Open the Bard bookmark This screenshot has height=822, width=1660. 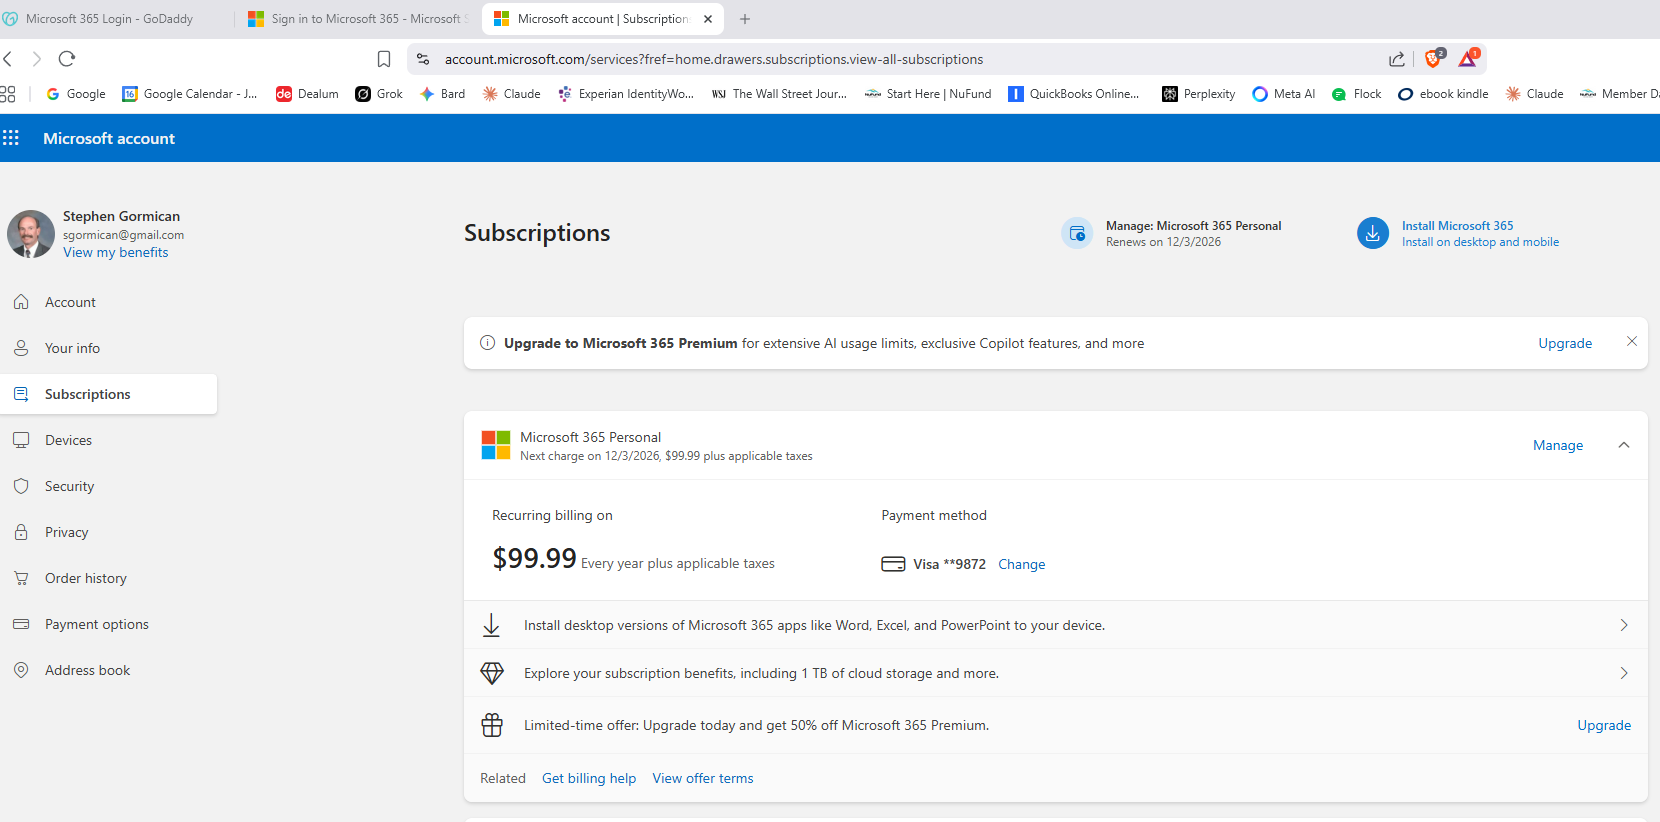(x=442, y=94)
